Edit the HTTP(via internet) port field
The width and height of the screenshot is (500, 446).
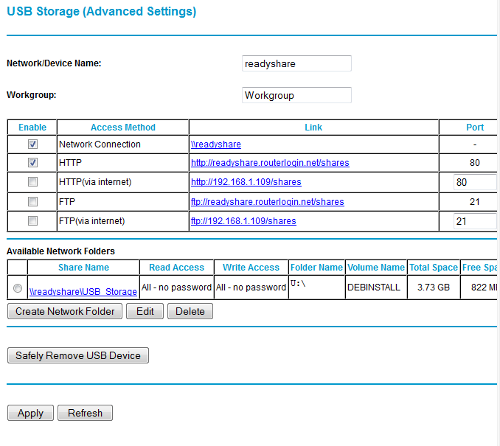pyautogui.click(x=475, y=182)
